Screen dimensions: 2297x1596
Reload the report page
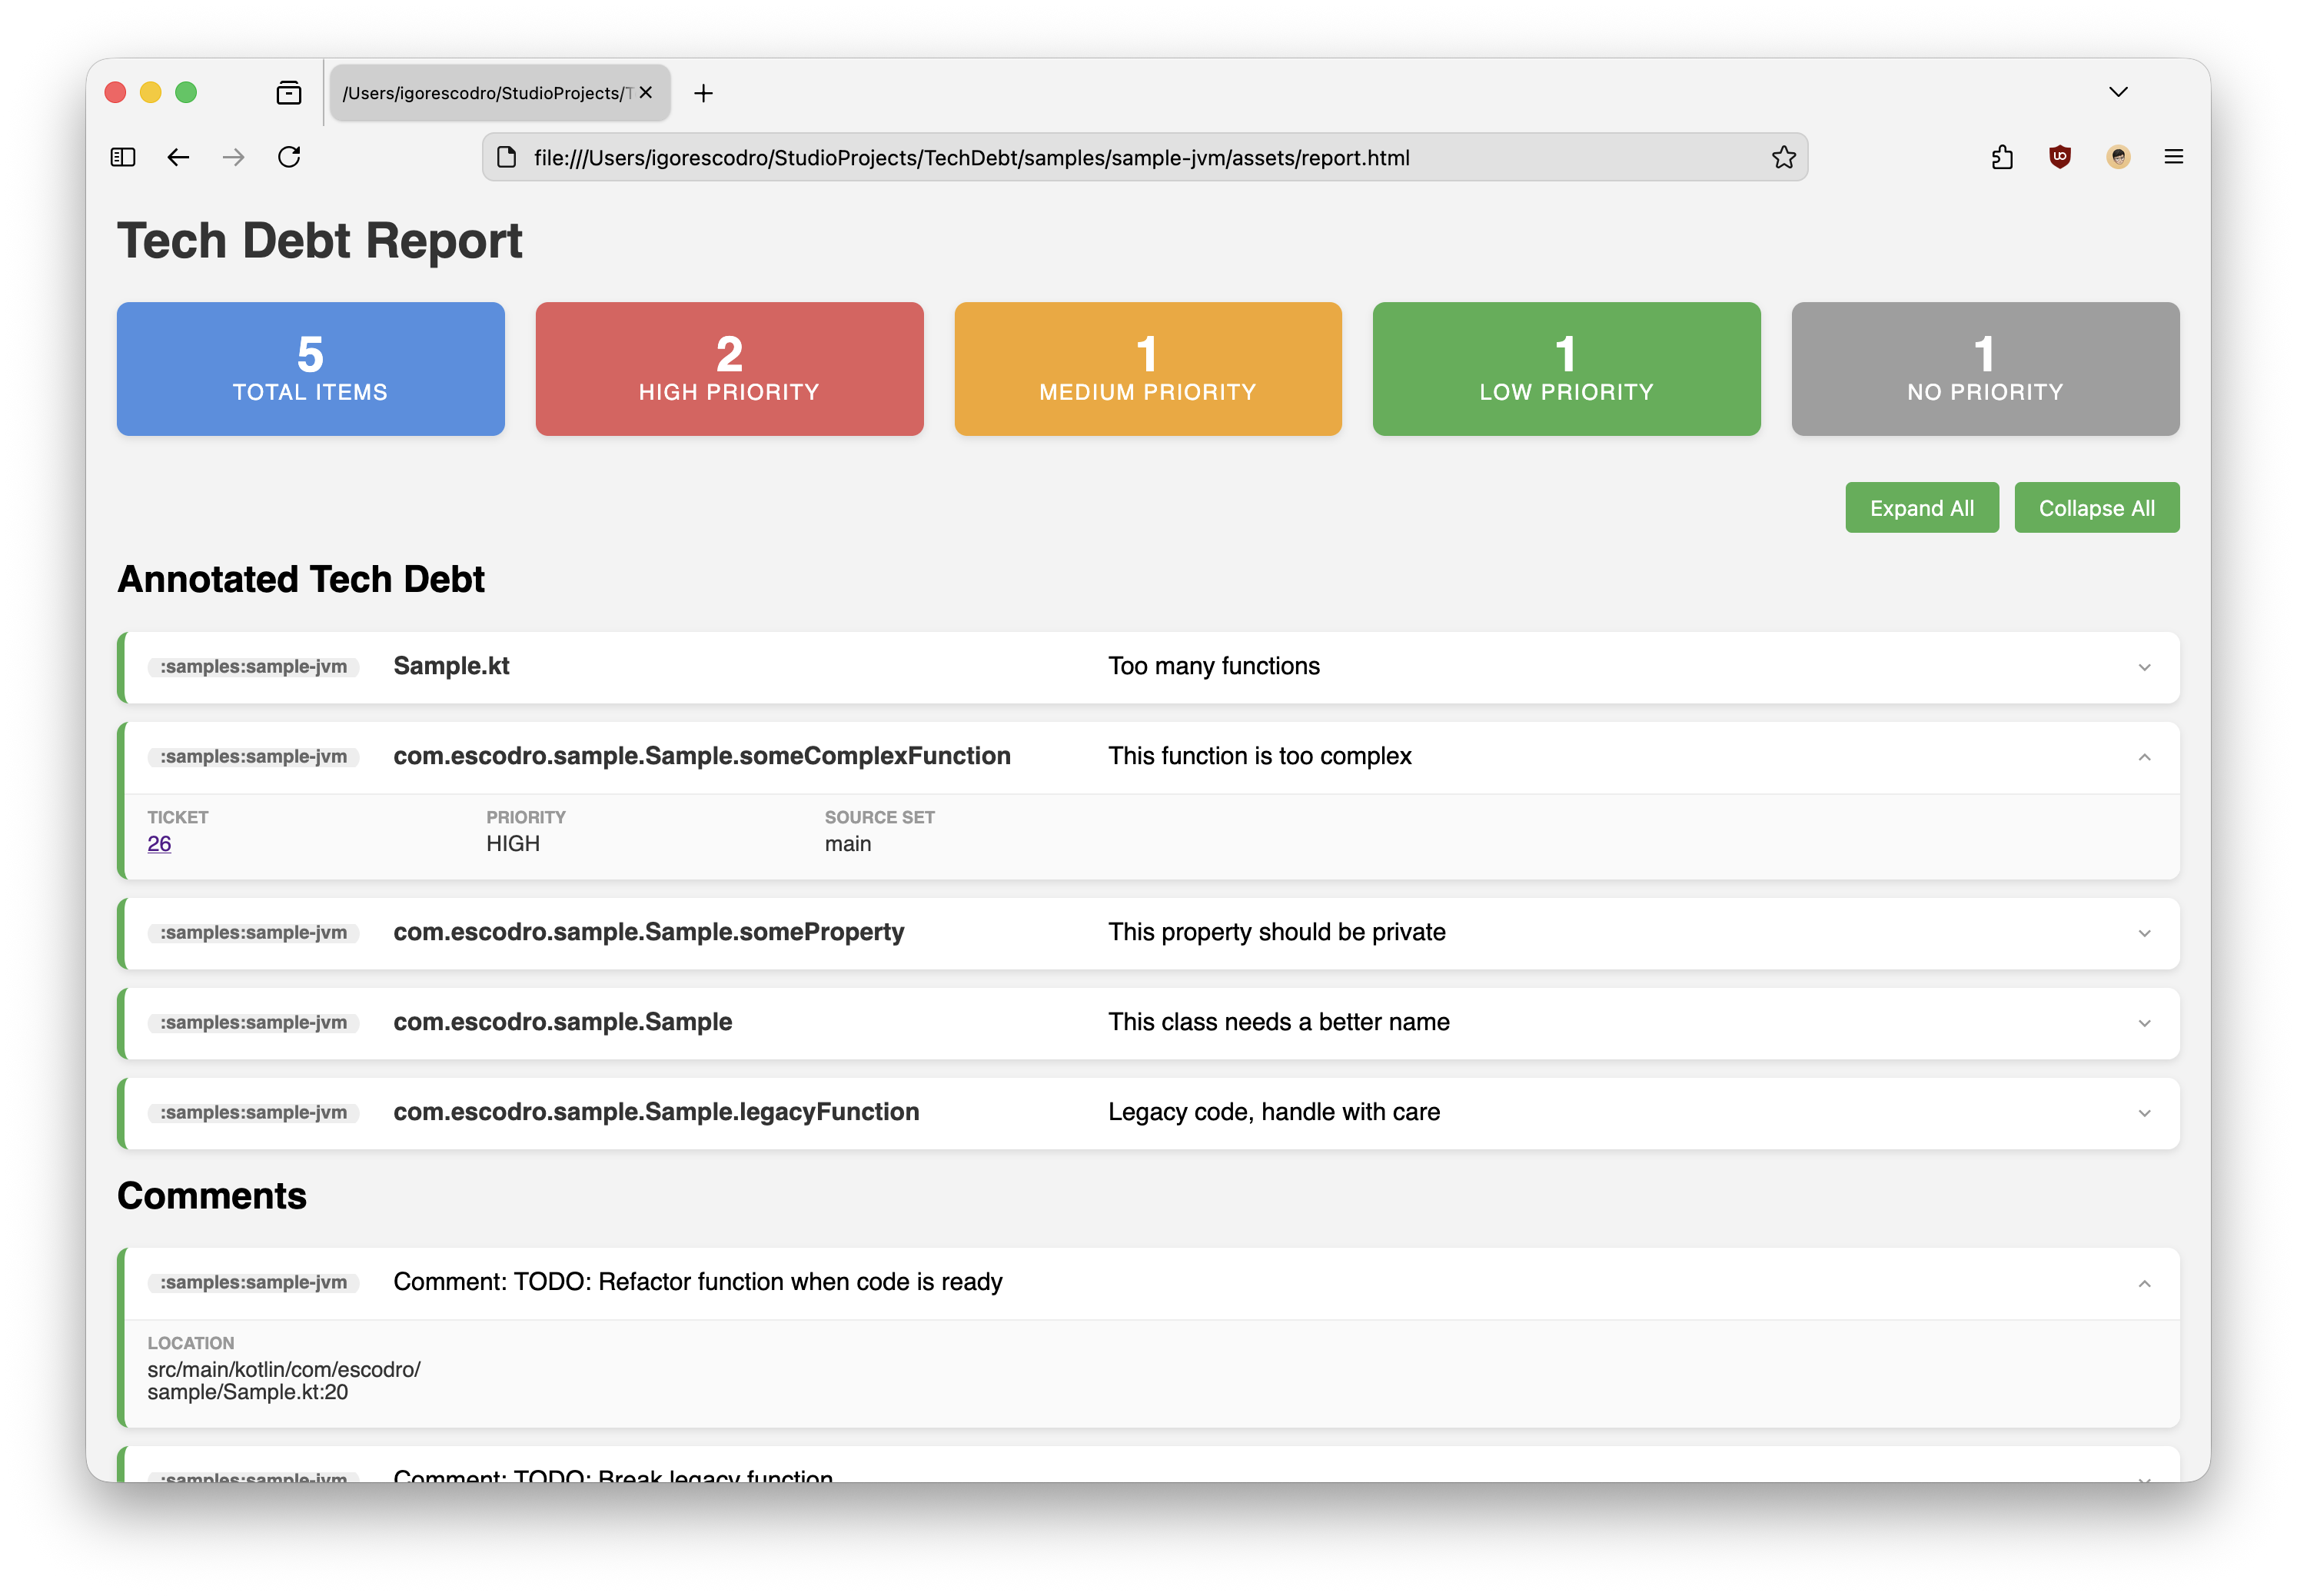click(289, 157)
